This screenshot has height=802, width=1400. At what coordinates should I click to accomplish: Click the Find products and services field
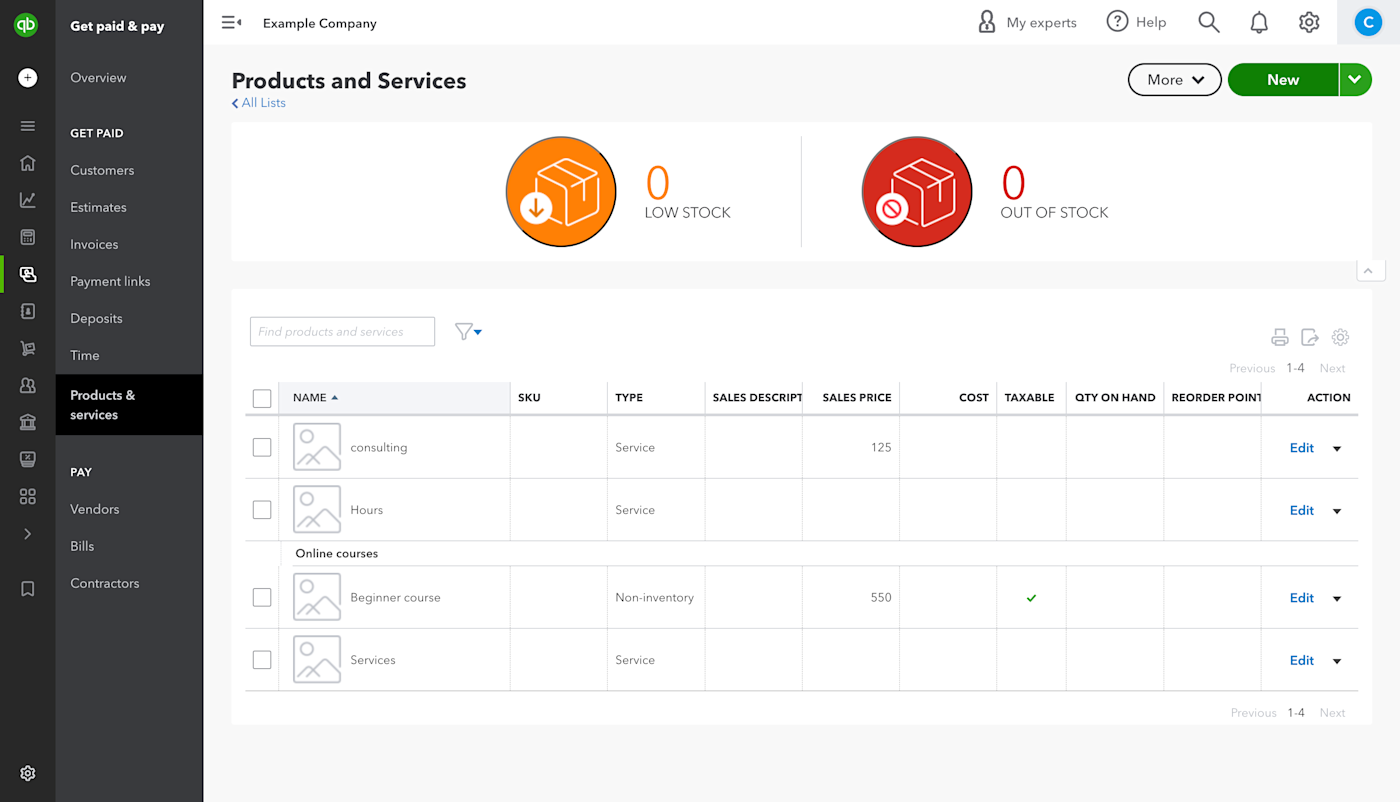coord(342,332)
